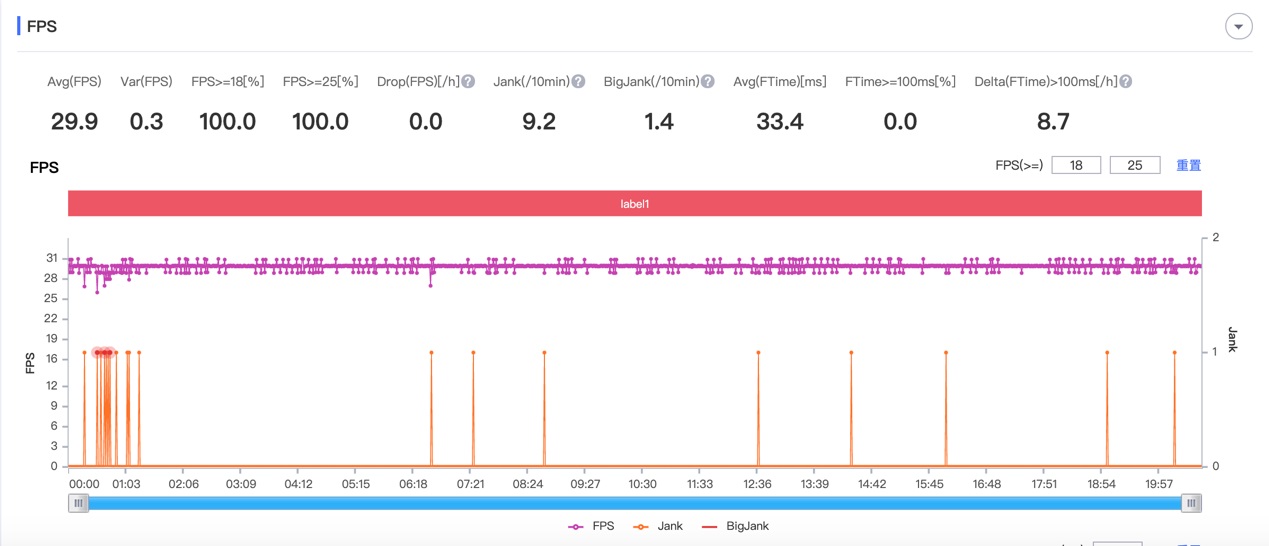Toggle the BigJank series in the legend
Viewport: 1269px width, 546px height.
click(735, 526)
